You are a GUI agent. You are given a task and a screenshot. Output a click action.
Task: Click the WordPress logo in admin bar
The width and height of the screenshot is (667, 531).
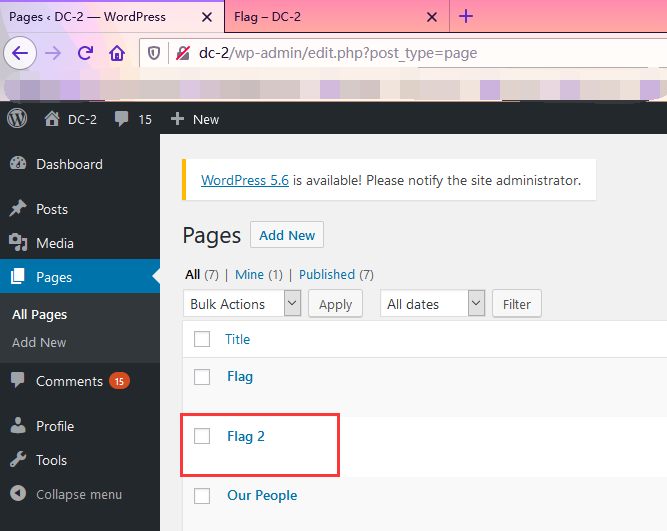(17, 119)
